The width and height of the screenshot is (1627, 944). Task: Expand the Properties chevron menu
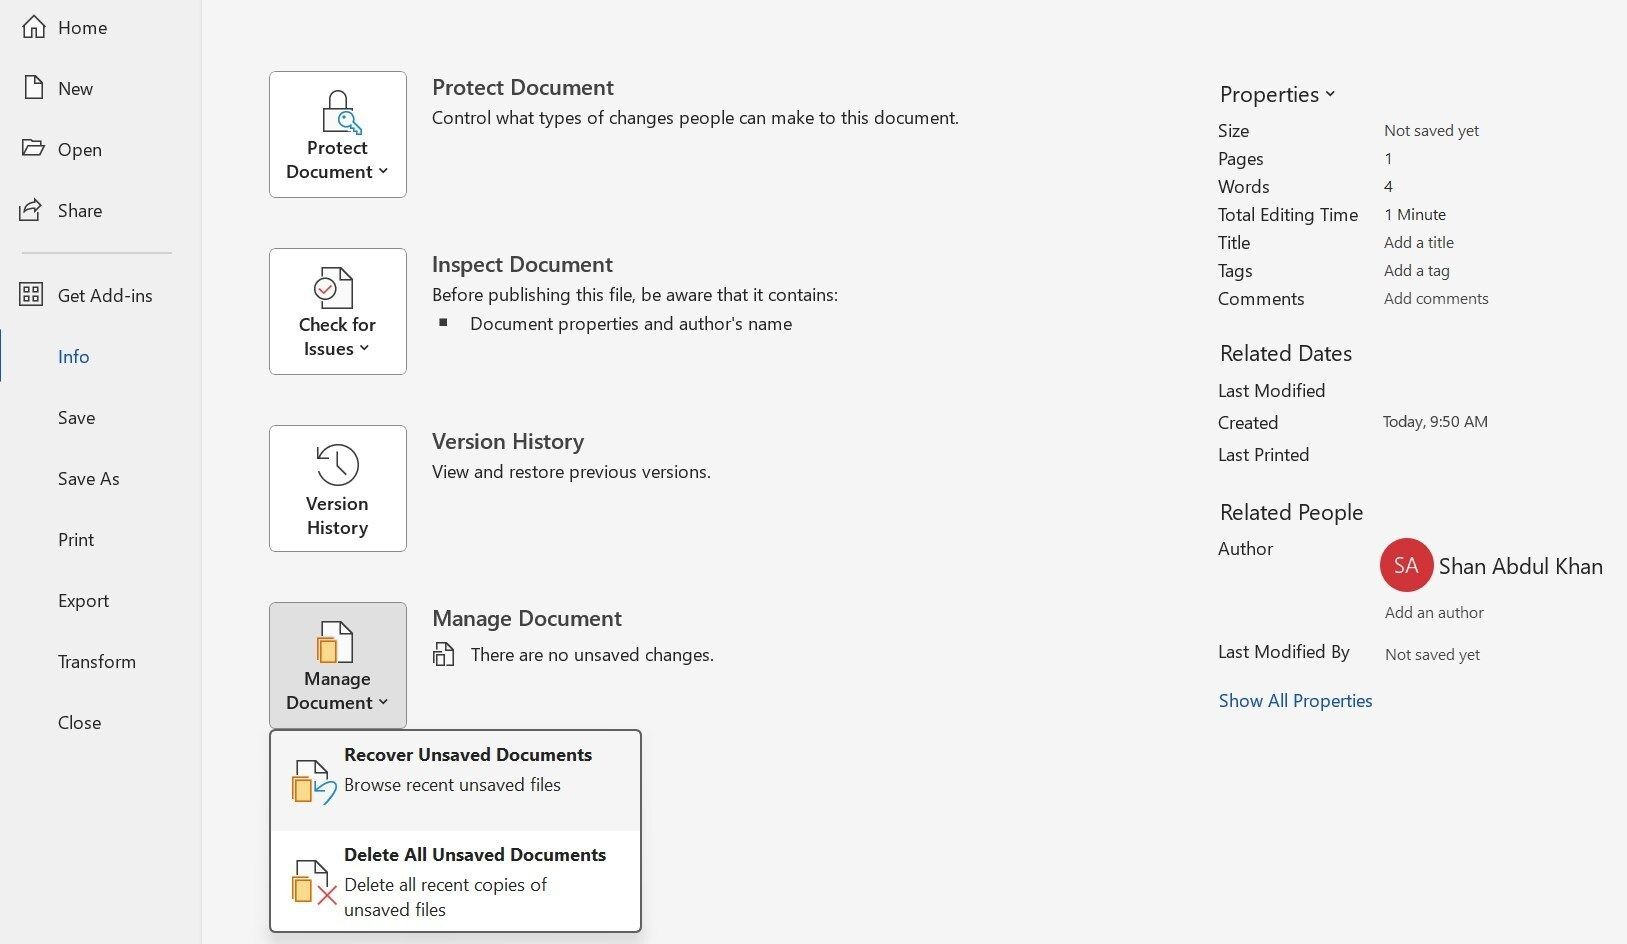click(x=1277, y=94)
